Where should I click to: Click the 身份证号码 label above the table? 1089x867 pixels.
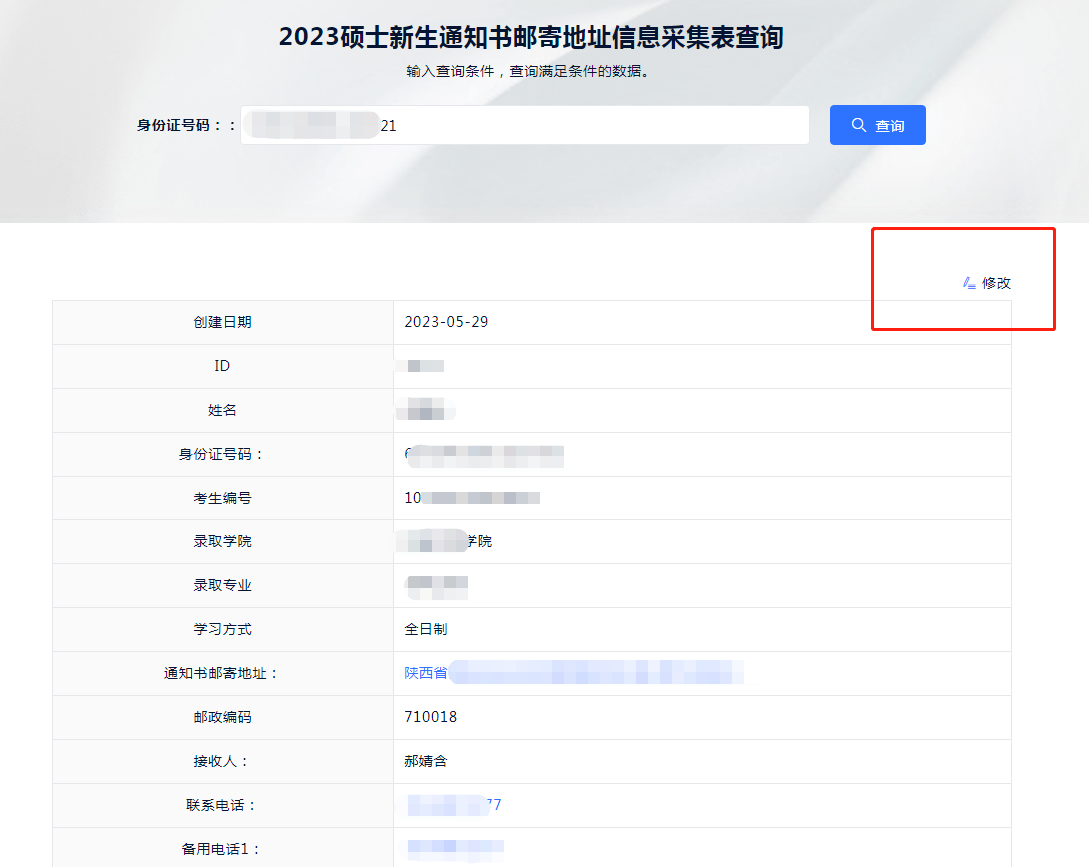coord(185,125)
